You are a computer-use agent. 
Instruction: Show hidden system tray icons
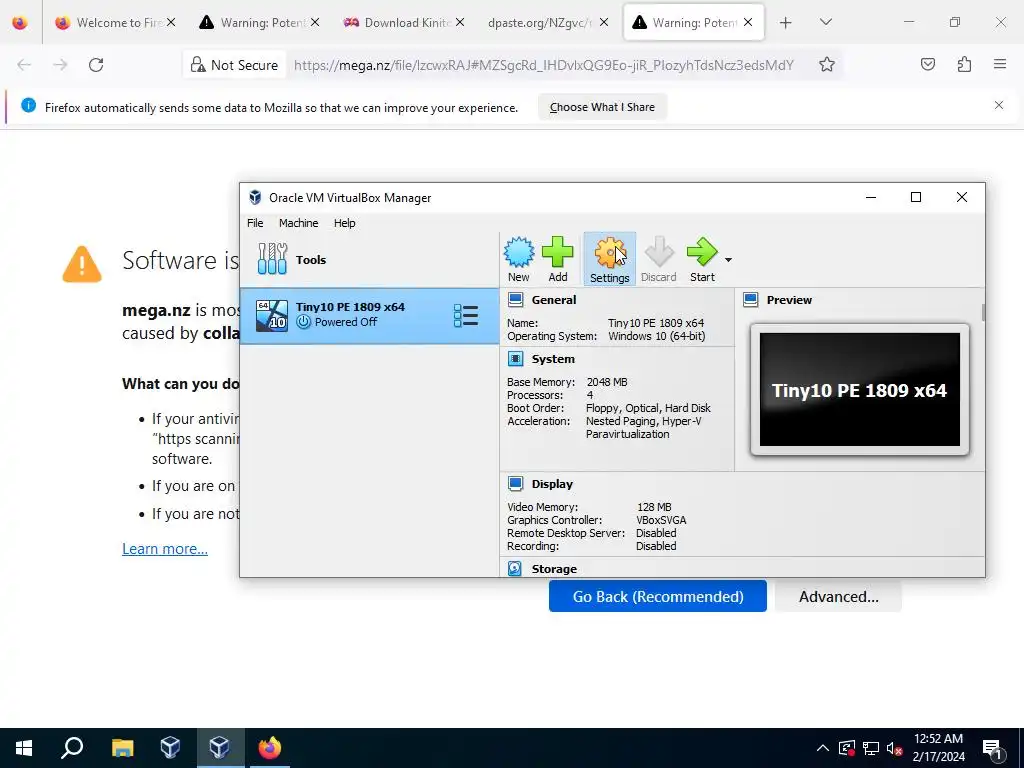[823, 748]
